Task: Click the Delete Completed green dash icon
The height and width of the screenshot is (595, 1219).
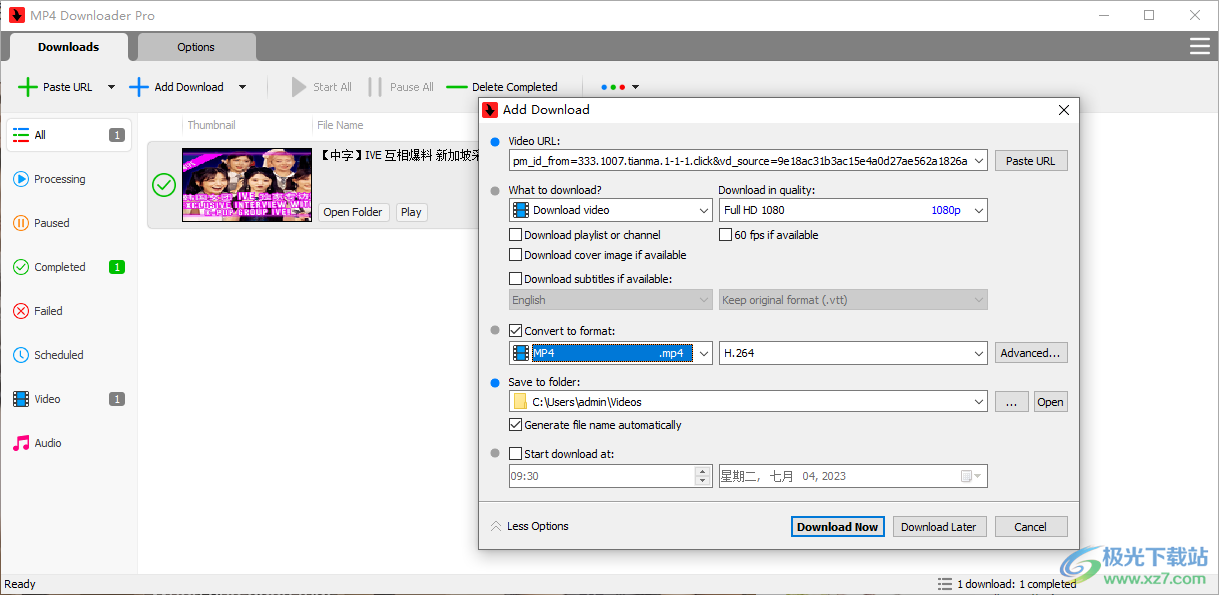Action: pos(457,87)
